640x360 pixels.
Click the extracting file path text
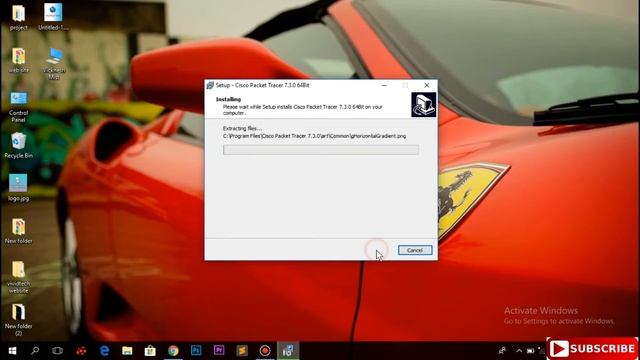point(314,136)
